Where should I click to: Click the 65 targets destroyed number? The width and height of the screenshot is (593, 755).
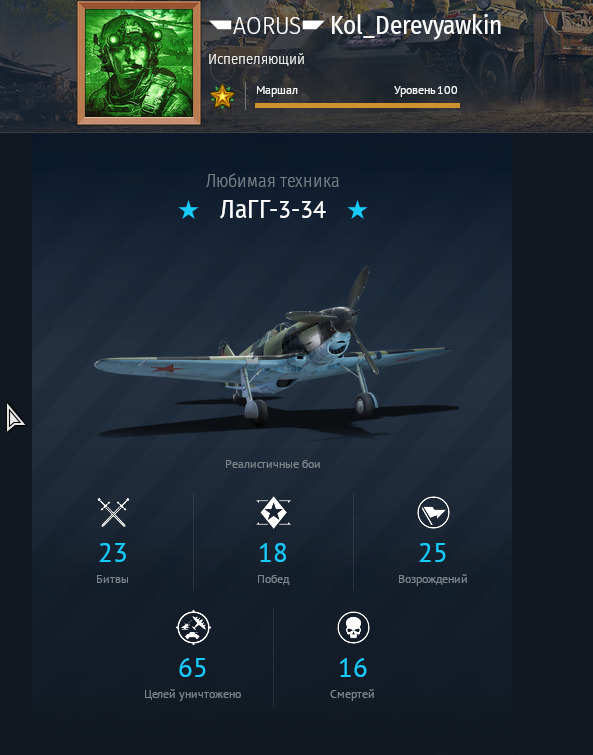click(x=193, y=668)
